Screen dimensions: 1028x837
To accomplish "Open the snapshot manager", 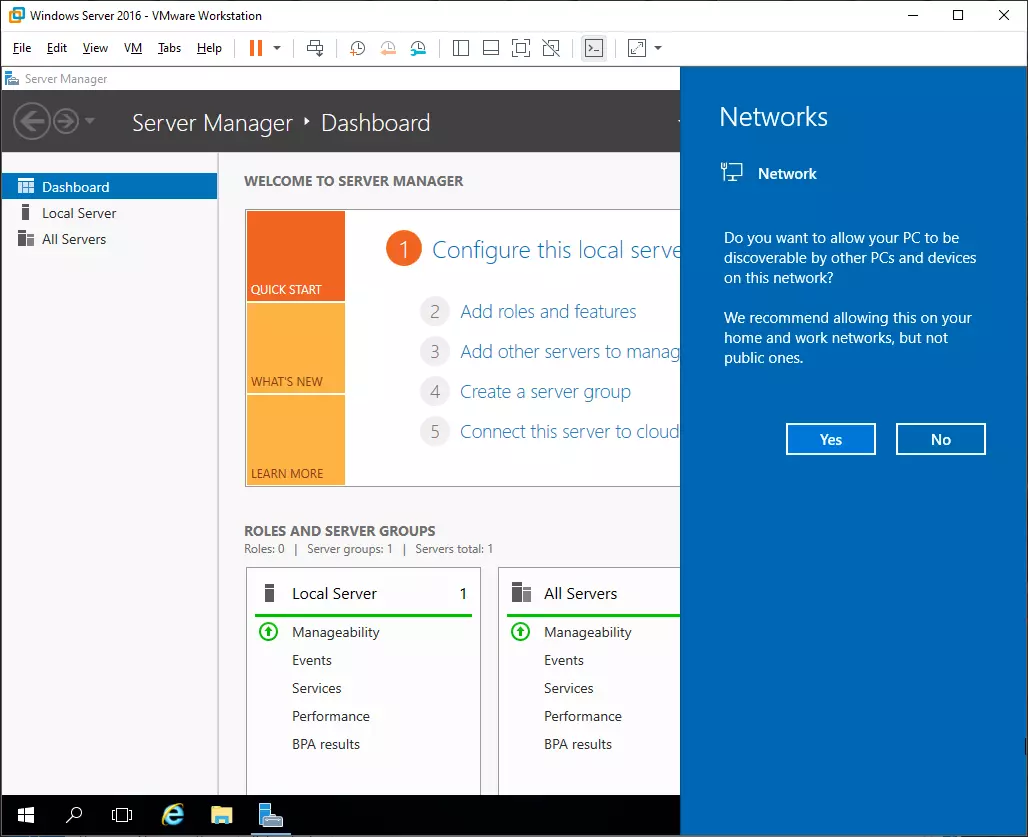I will (x=418, y=48).
